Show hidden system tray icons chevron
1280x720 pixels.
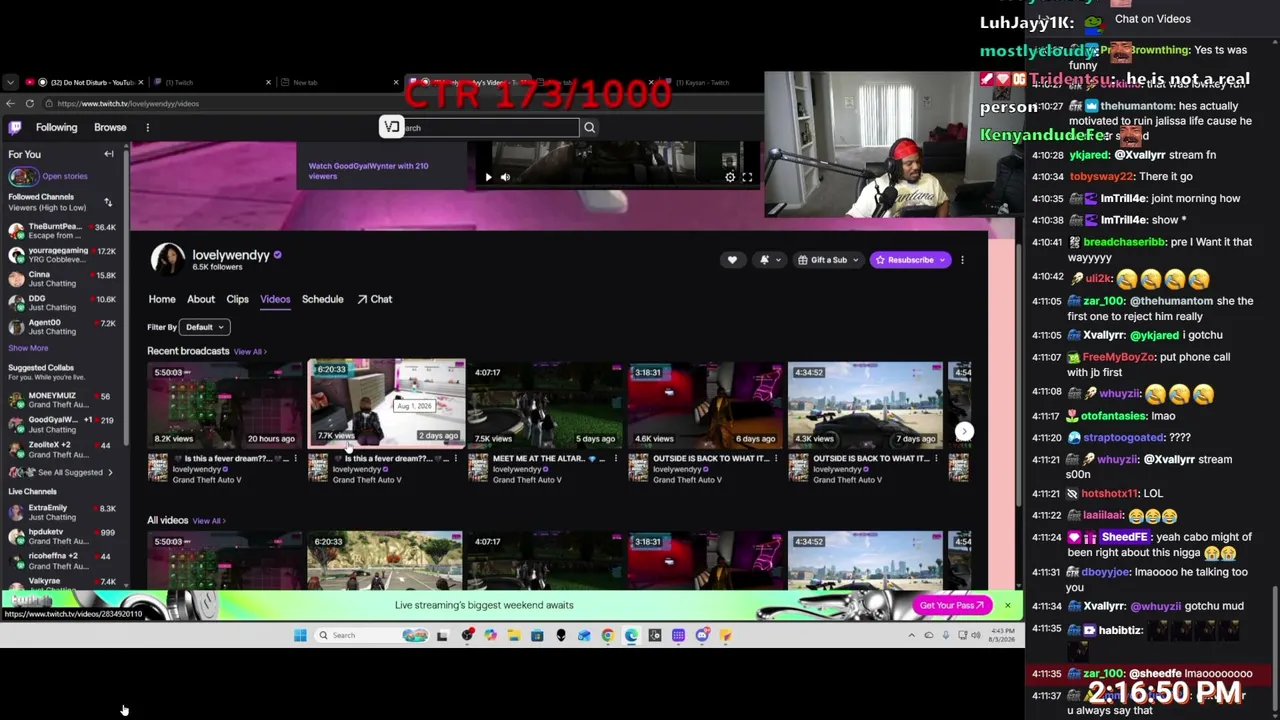point(911,635)
